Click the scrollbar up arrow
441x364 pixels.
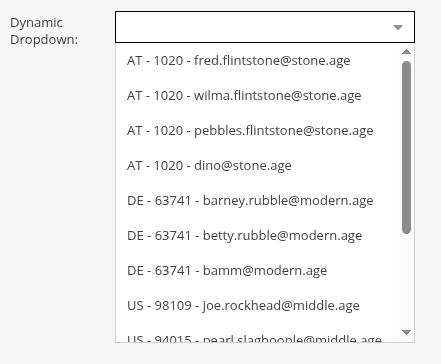coord(406,52)
